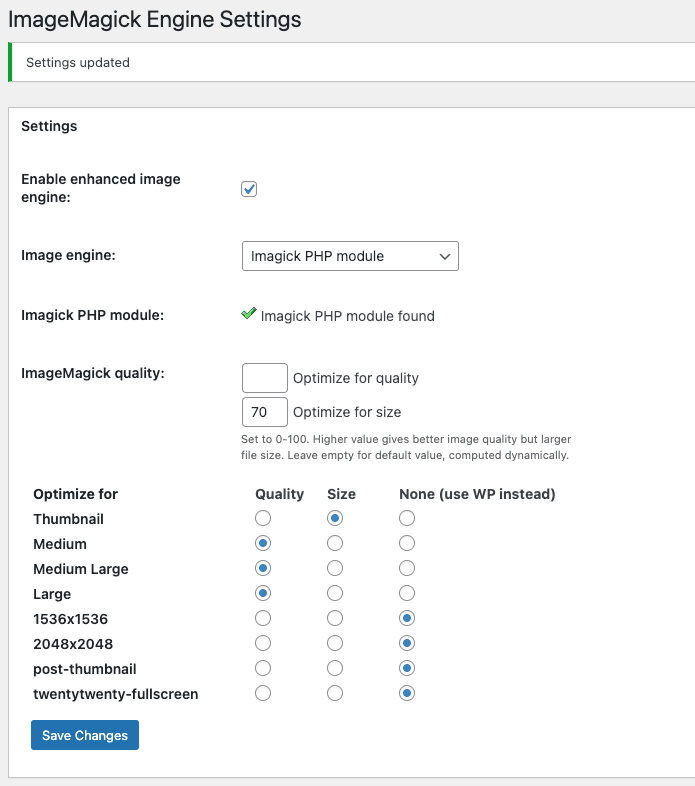The height and width of the screenshot is (786, 695).
Task: Click None (use WP instead) column header
Action: click(x=477, y=494)
